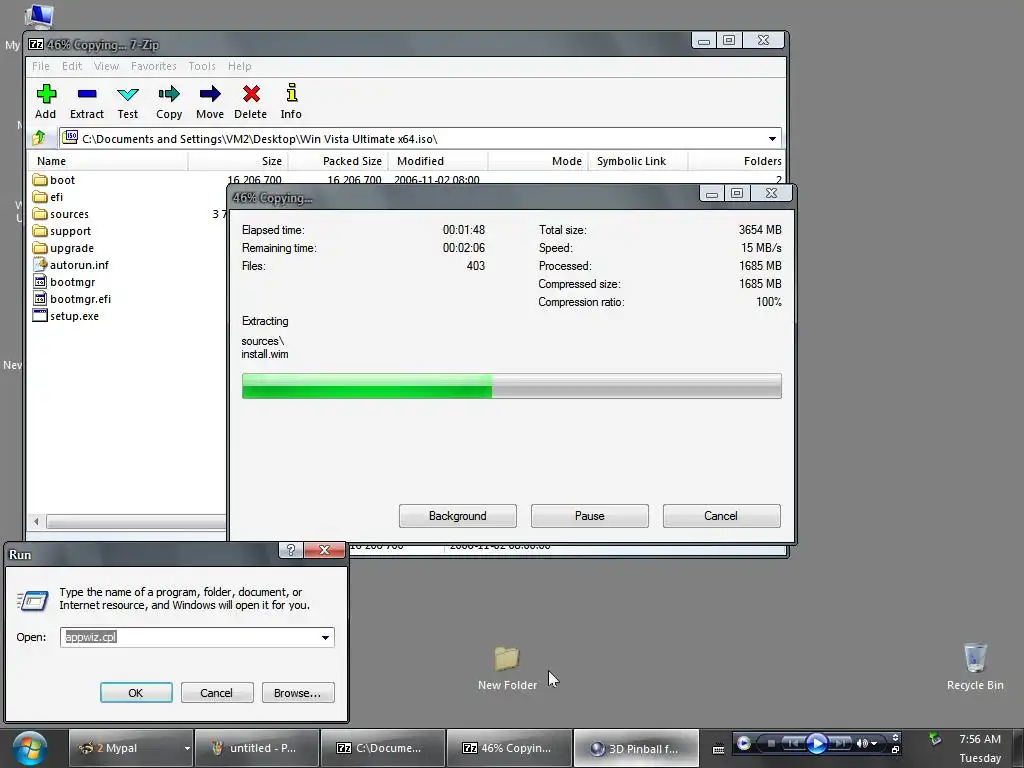
Task: Click the Run dialog help question mark
Action: (291, 550)
